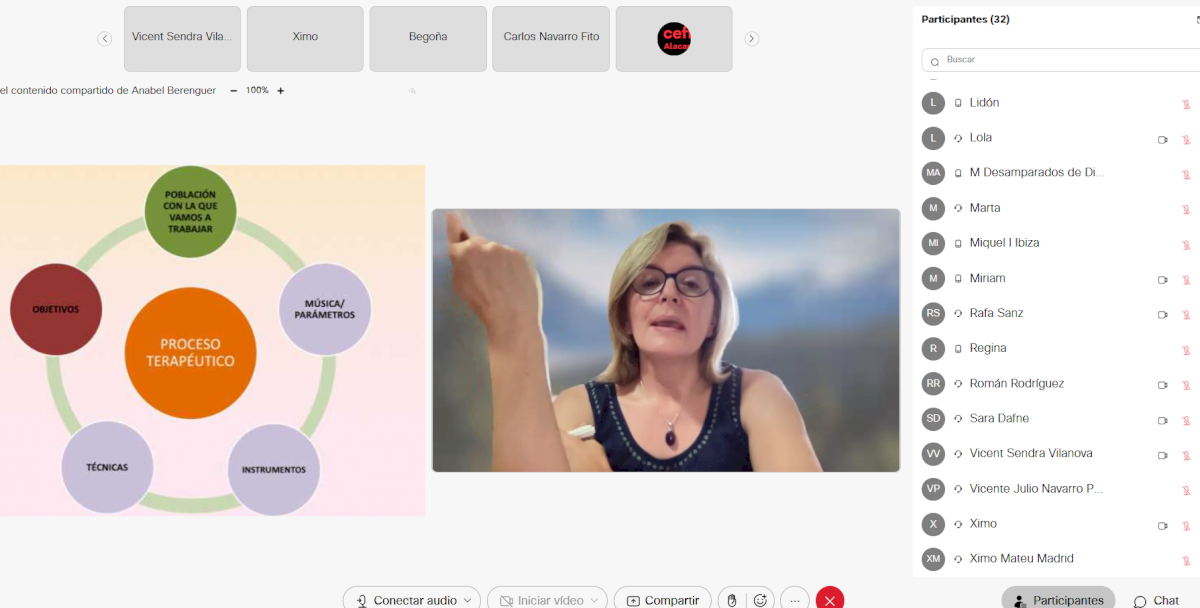Zoom in shared content with plus

[x=281, y=91]
